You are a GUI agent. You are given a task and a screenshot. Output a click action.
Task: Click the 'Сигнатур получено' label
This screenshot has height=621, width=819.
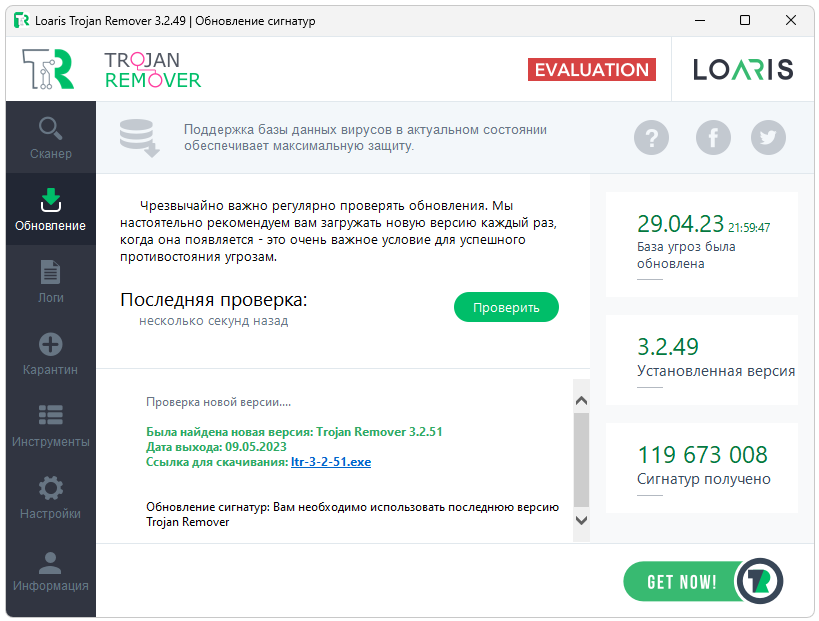[x=704, y=479]
